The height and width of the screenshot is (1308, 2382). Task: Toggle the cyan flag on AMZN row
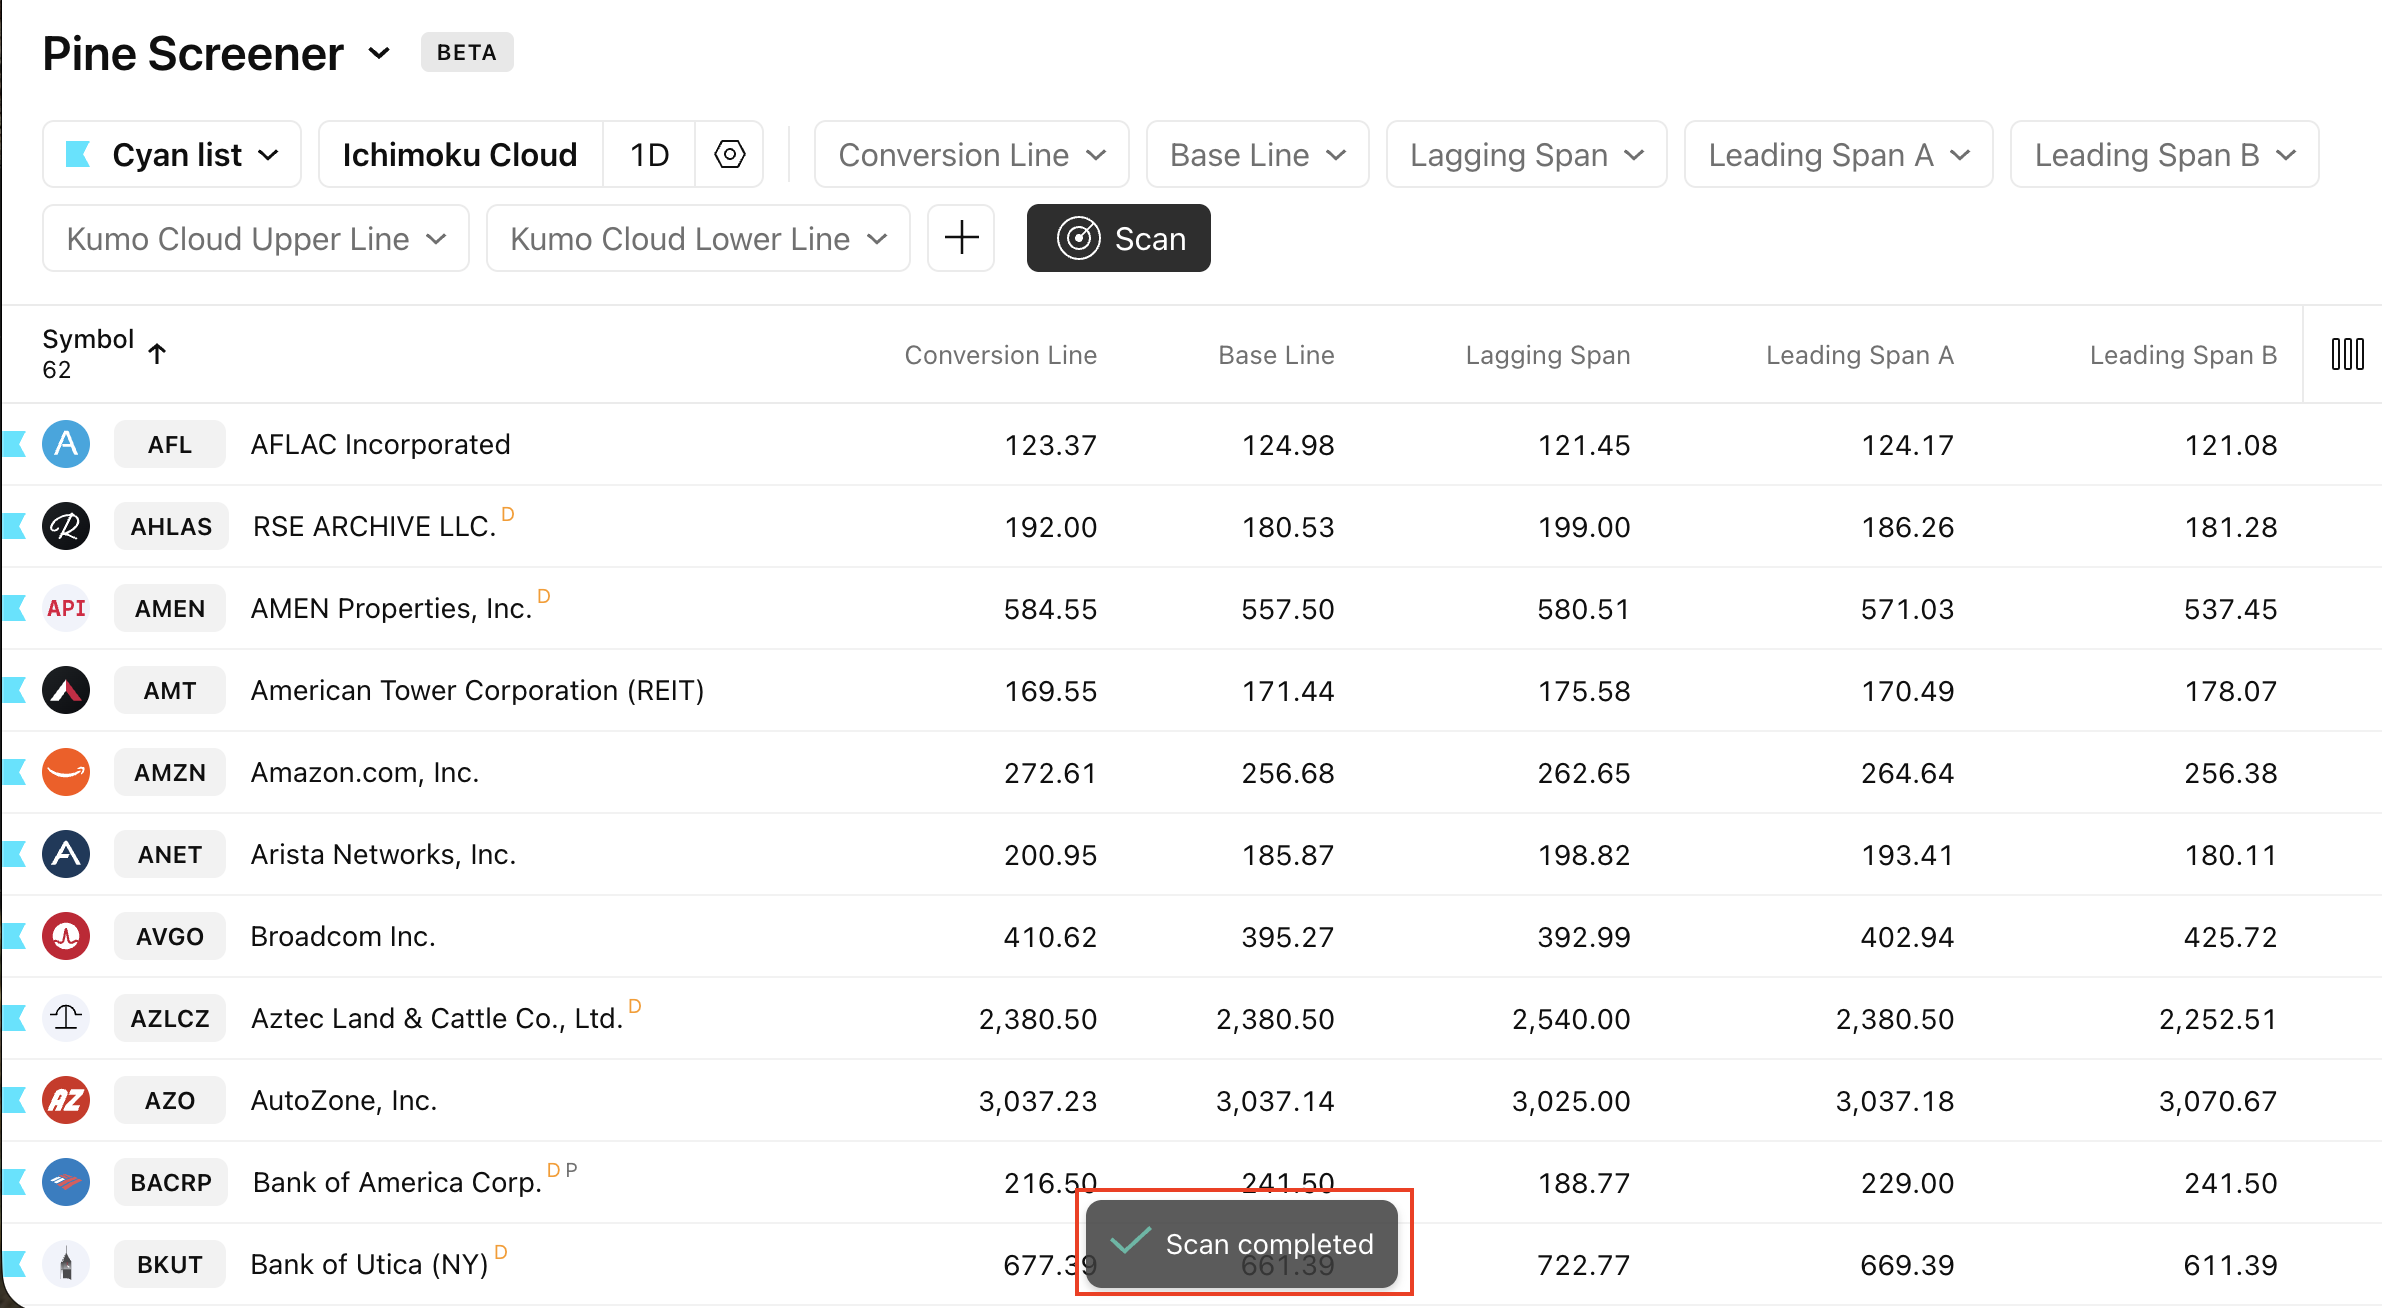(x=14, y=772)
